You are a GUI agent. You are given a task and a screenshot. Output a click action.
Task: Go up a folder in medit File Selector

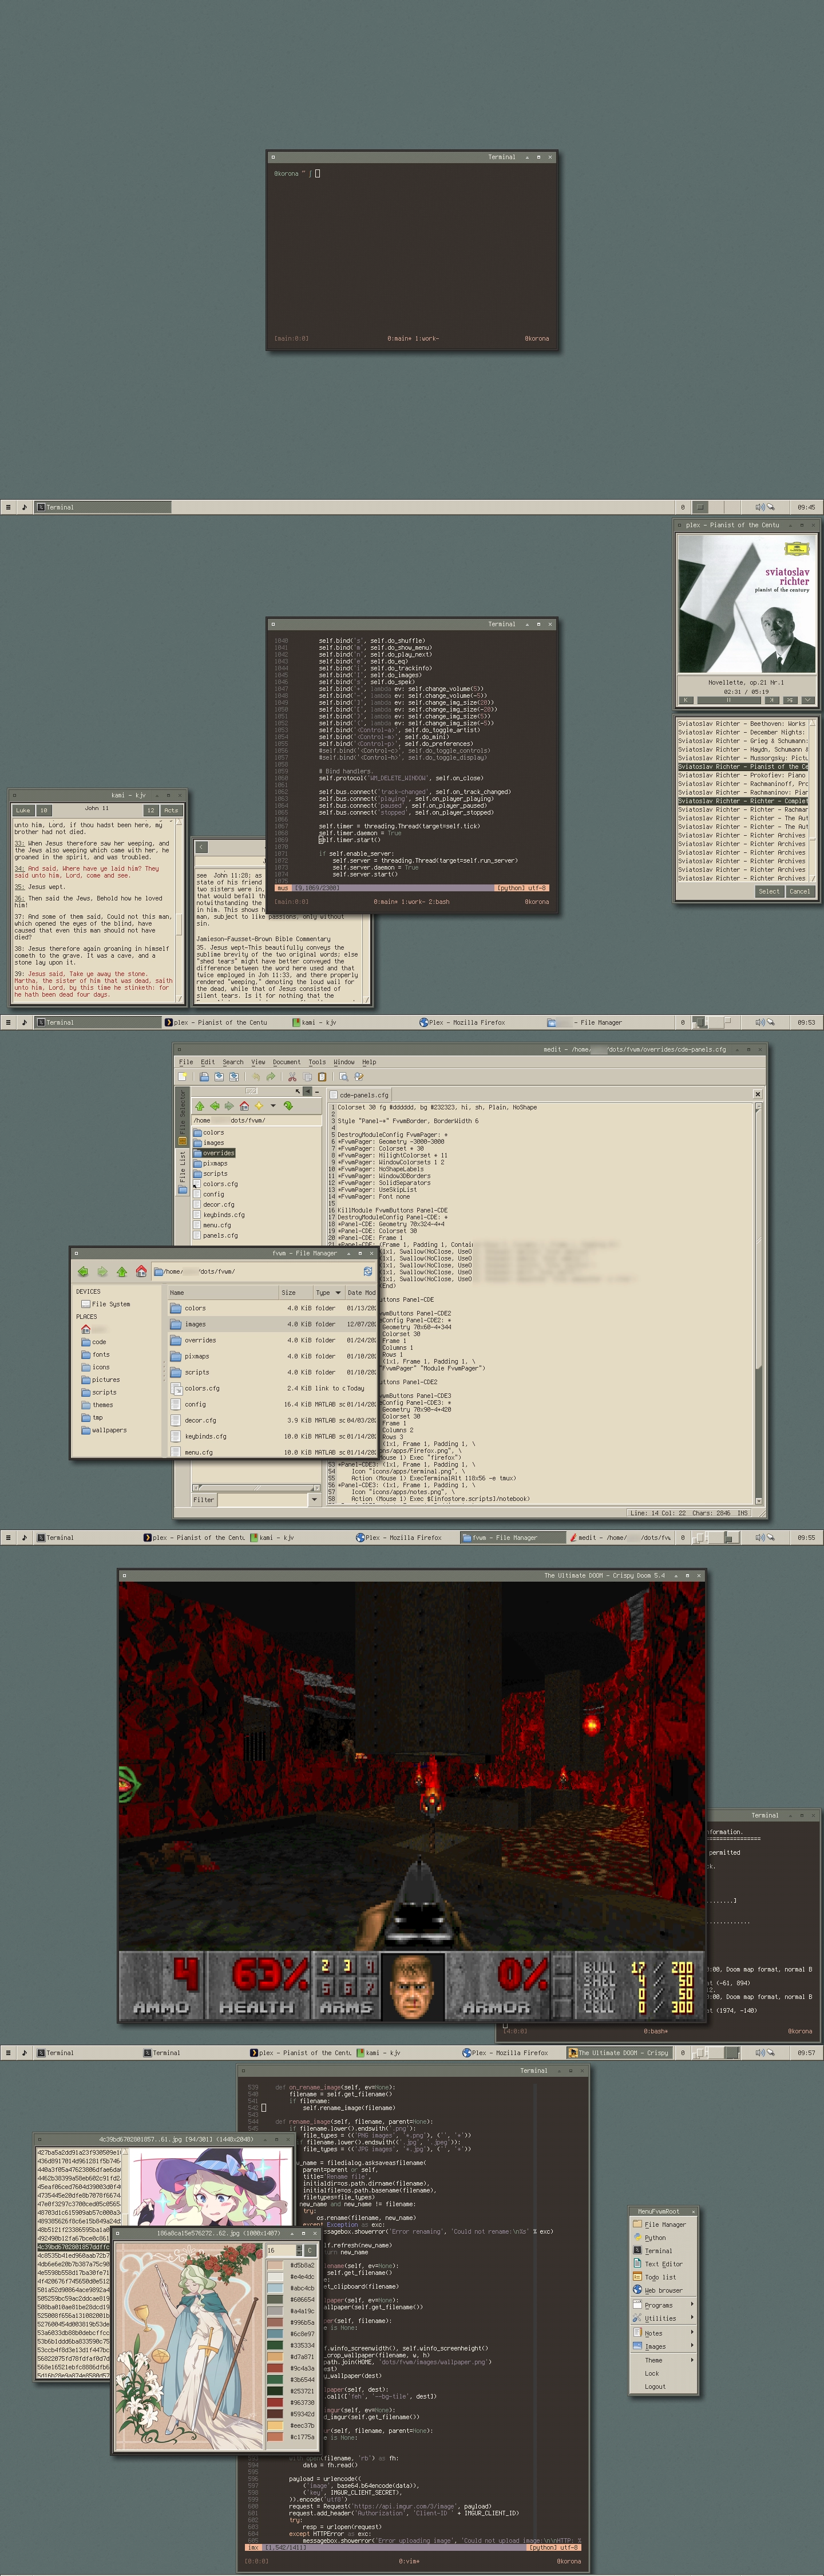click(199, 1106)
